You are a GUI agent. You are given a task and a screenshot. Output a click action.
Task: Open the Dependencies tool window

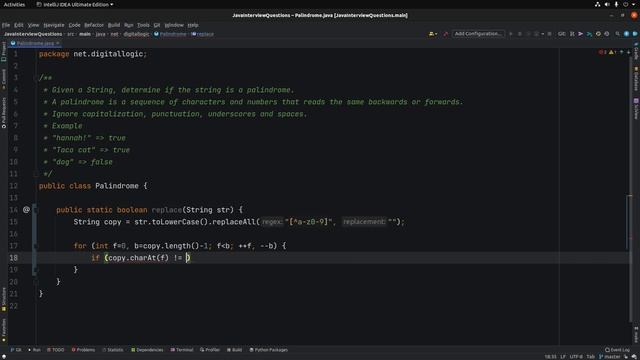coord(147,350)
